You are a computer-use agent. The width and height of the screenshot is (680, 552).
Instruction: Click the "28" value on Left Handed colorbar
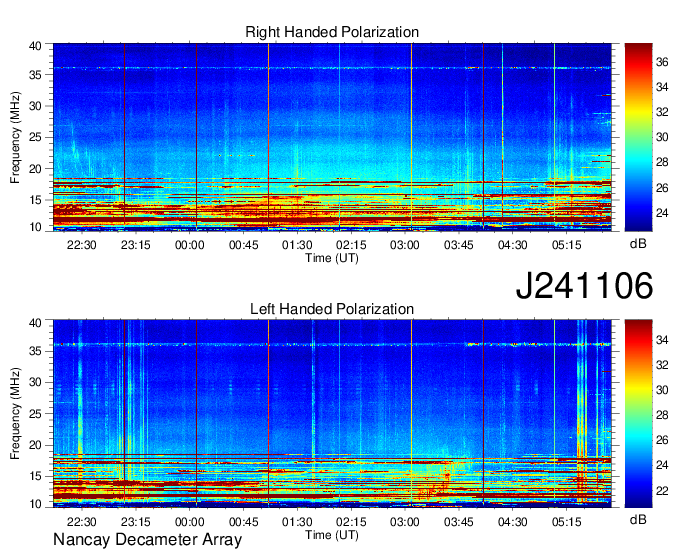pos(662,415)
